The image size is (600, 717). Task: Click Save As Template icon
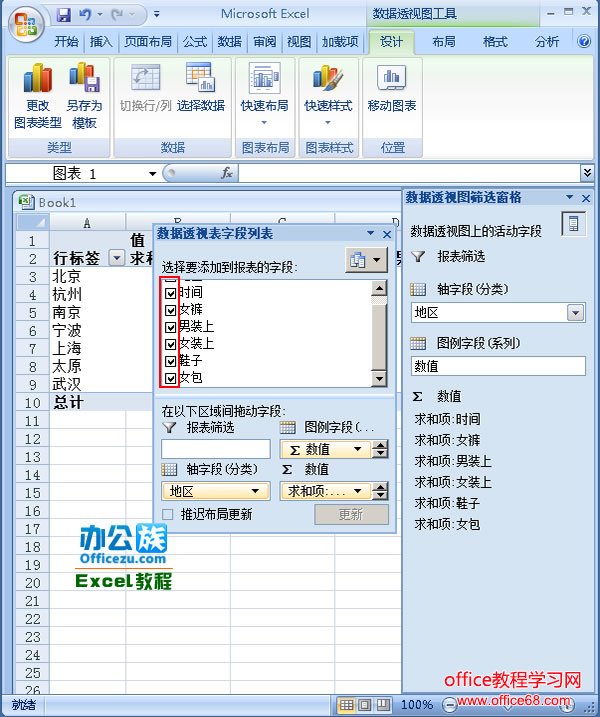[84, 96]
